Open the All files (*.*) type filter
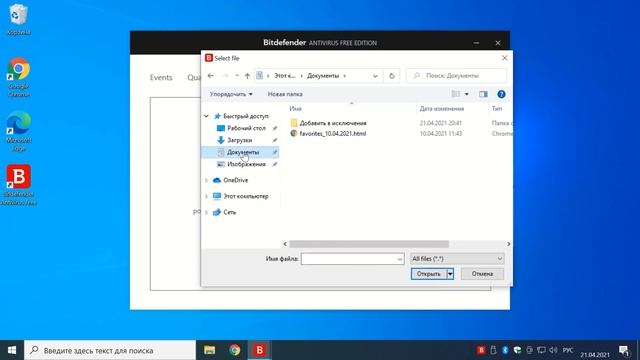This screenshot has width=640, height=360. (457, 259)
